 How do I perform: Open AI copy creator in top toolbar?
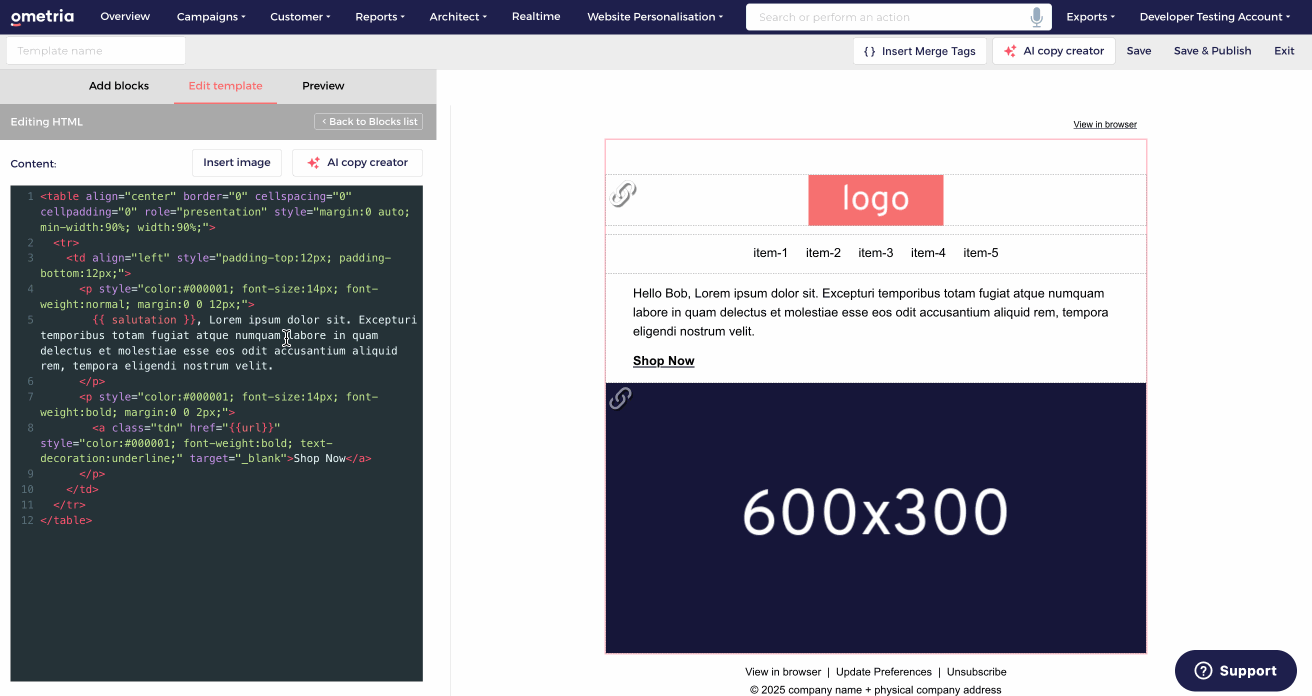tap(1054, 51)
